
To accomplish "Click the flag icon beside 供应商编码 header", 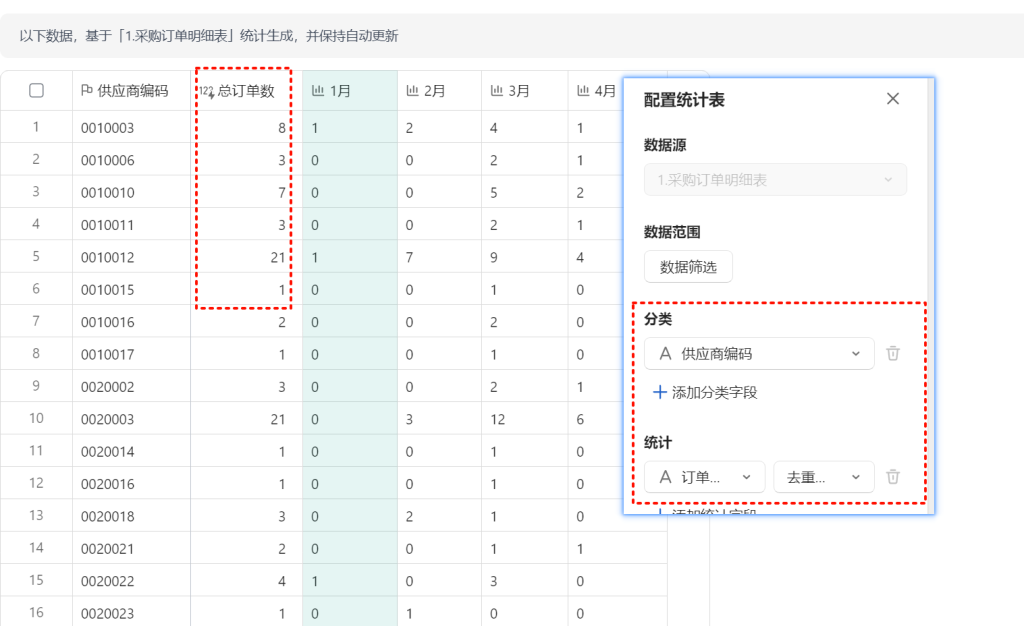I will (86, 91).
